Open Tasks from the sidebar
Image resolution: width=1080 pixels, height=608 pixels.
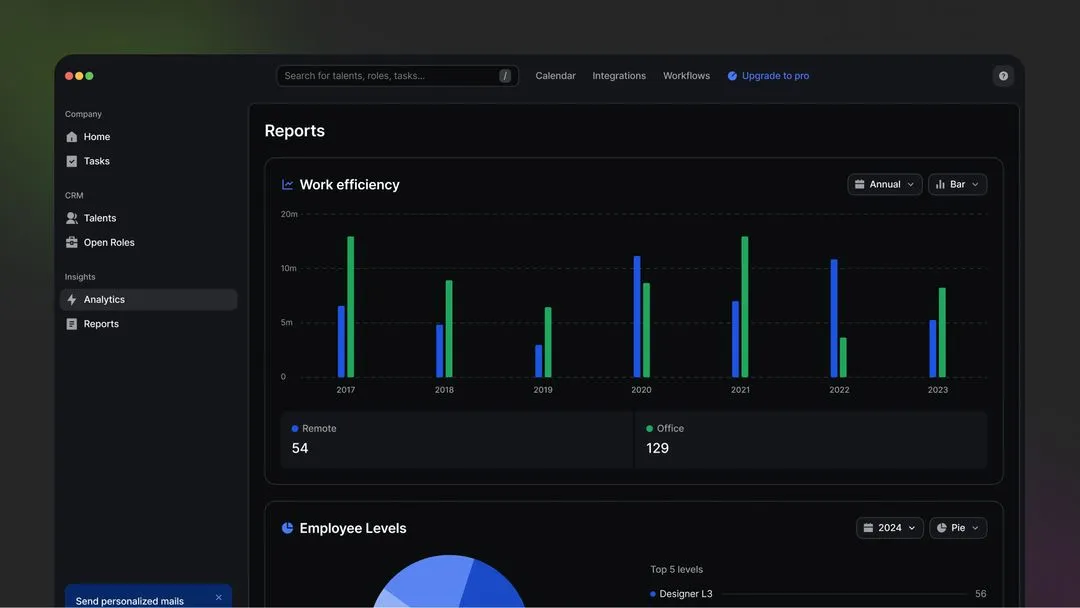coord(72,160)
